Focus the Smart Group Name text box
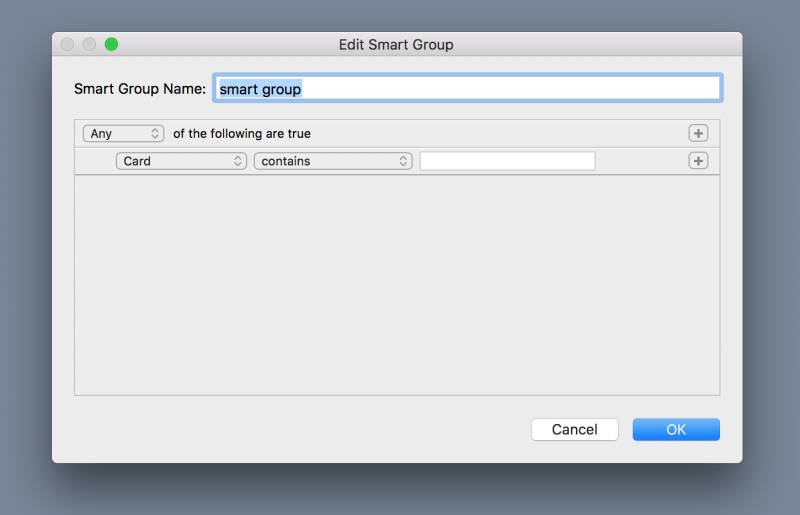This screenshot has width=800, height=515. click(467, 88)
